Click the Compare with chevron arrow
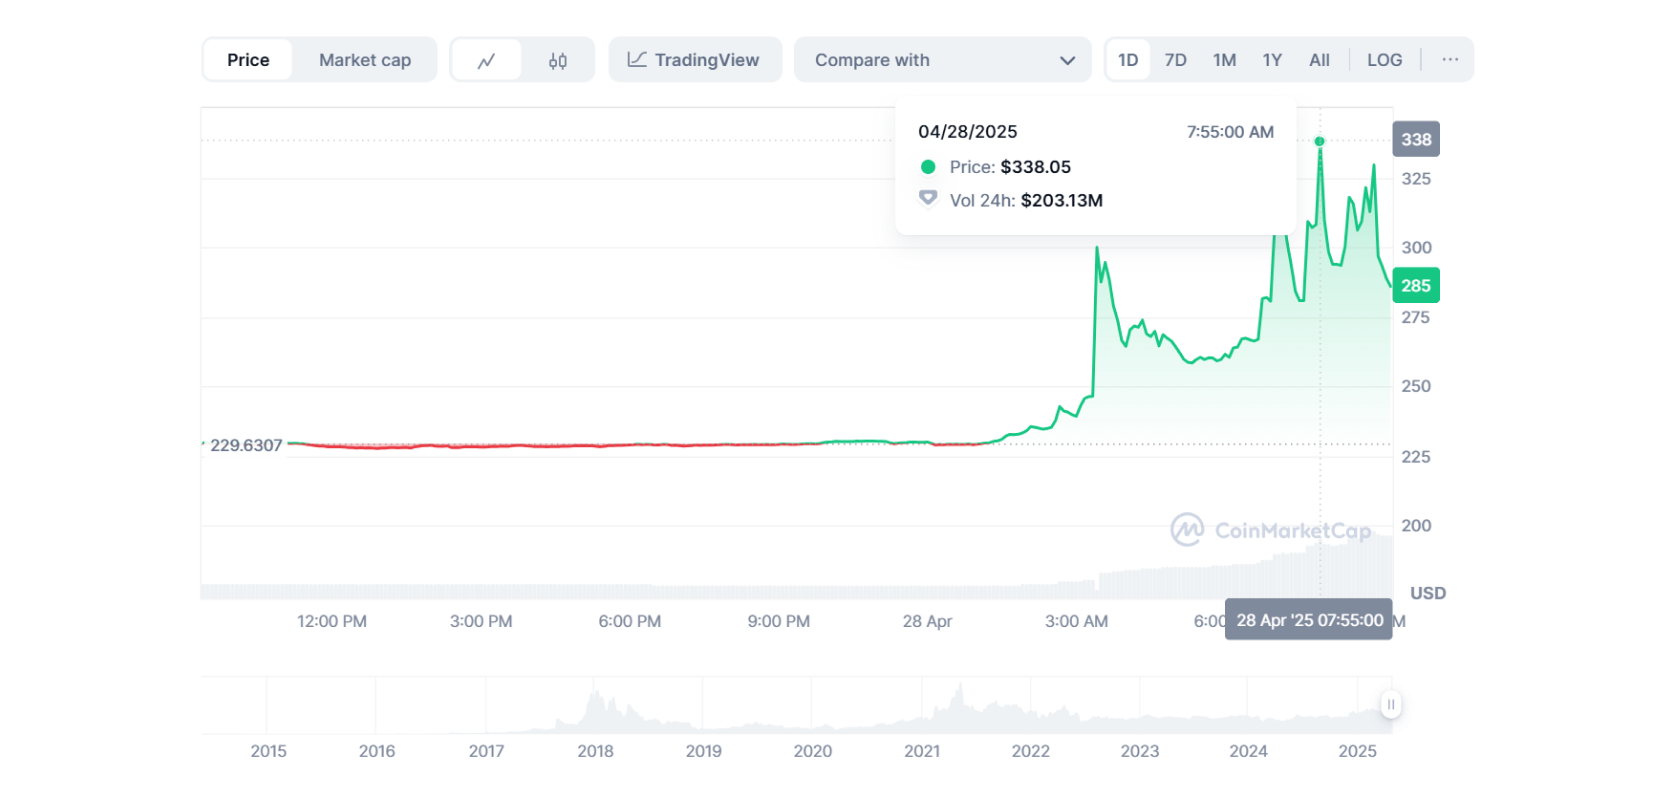The width and height of the screenshot is (1672, 800). 1067,61
